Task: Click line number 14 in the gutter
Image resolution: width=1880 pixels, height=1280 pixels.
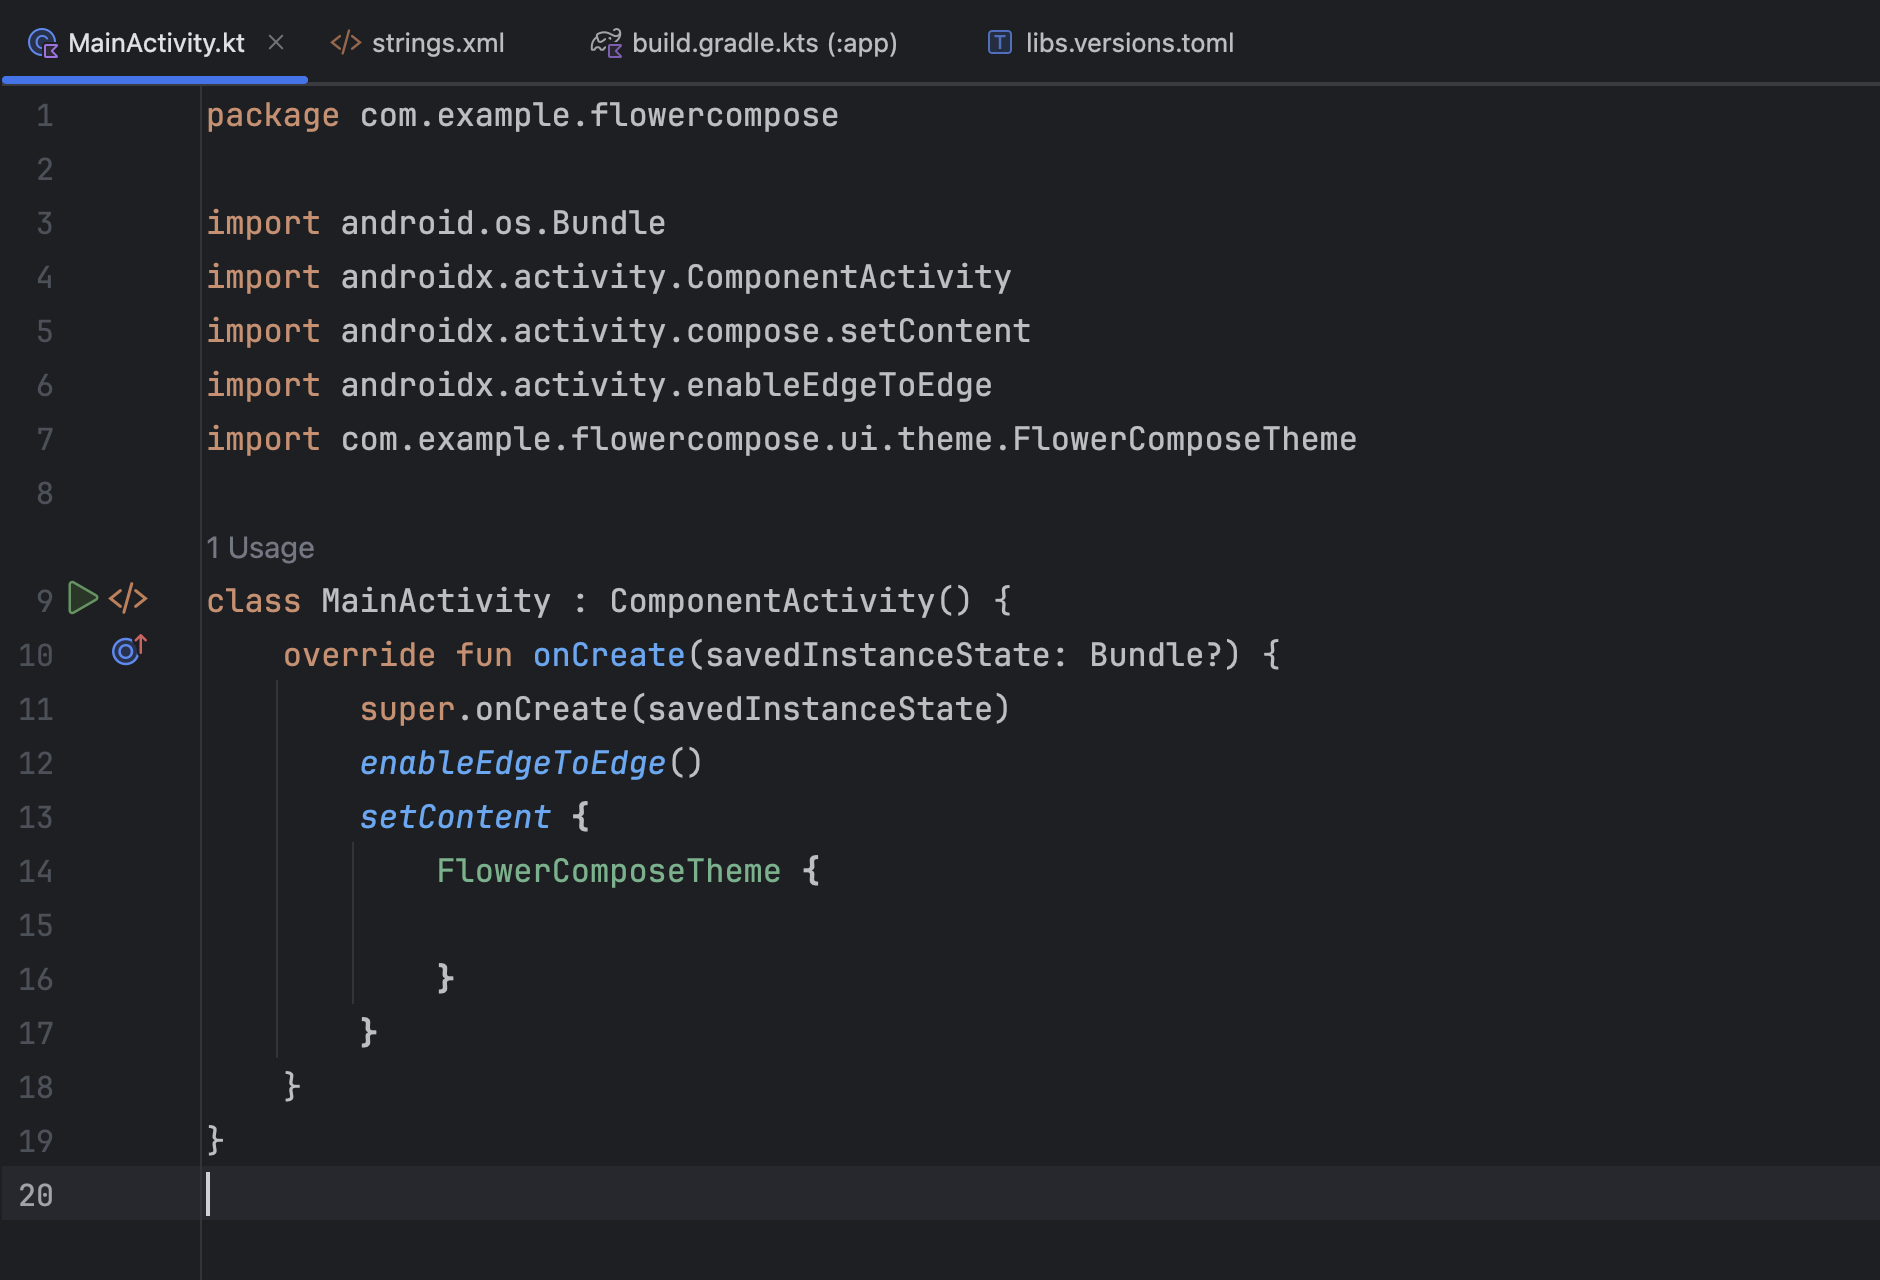Action: point(36,871)
